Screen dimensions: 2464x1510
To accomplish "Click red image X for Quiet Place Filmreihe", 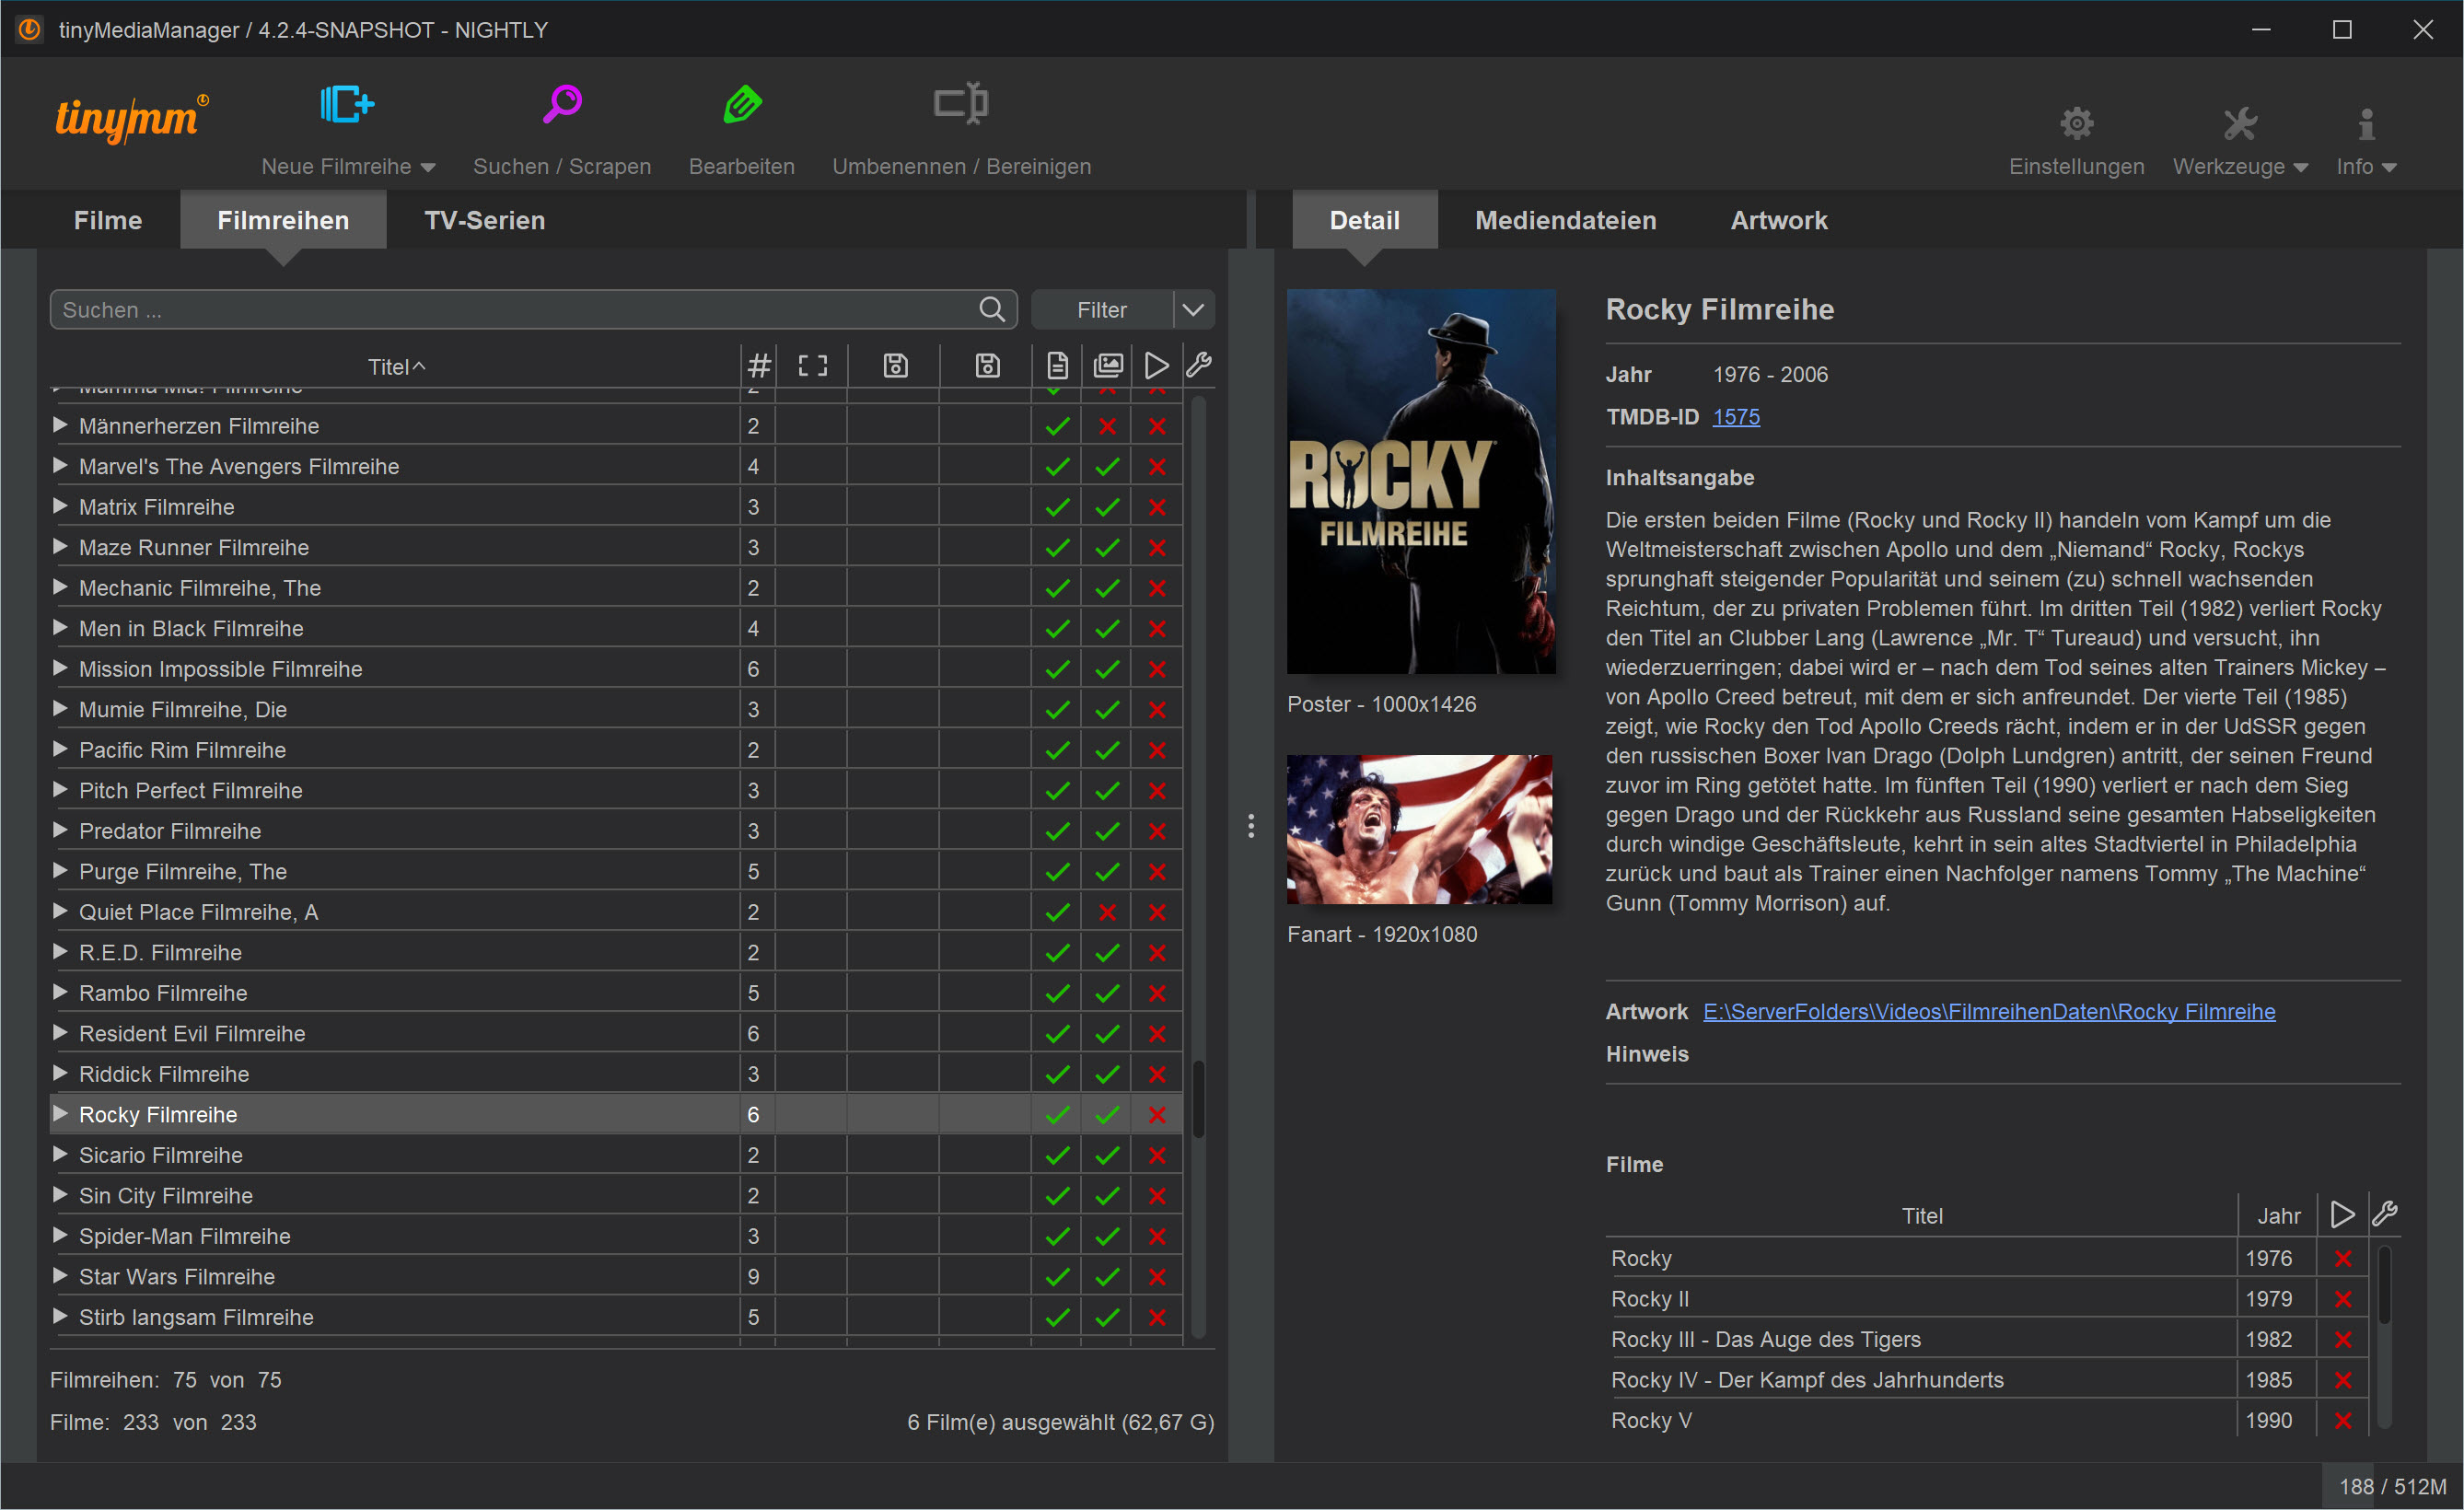I will click(x=1107, y=912).
